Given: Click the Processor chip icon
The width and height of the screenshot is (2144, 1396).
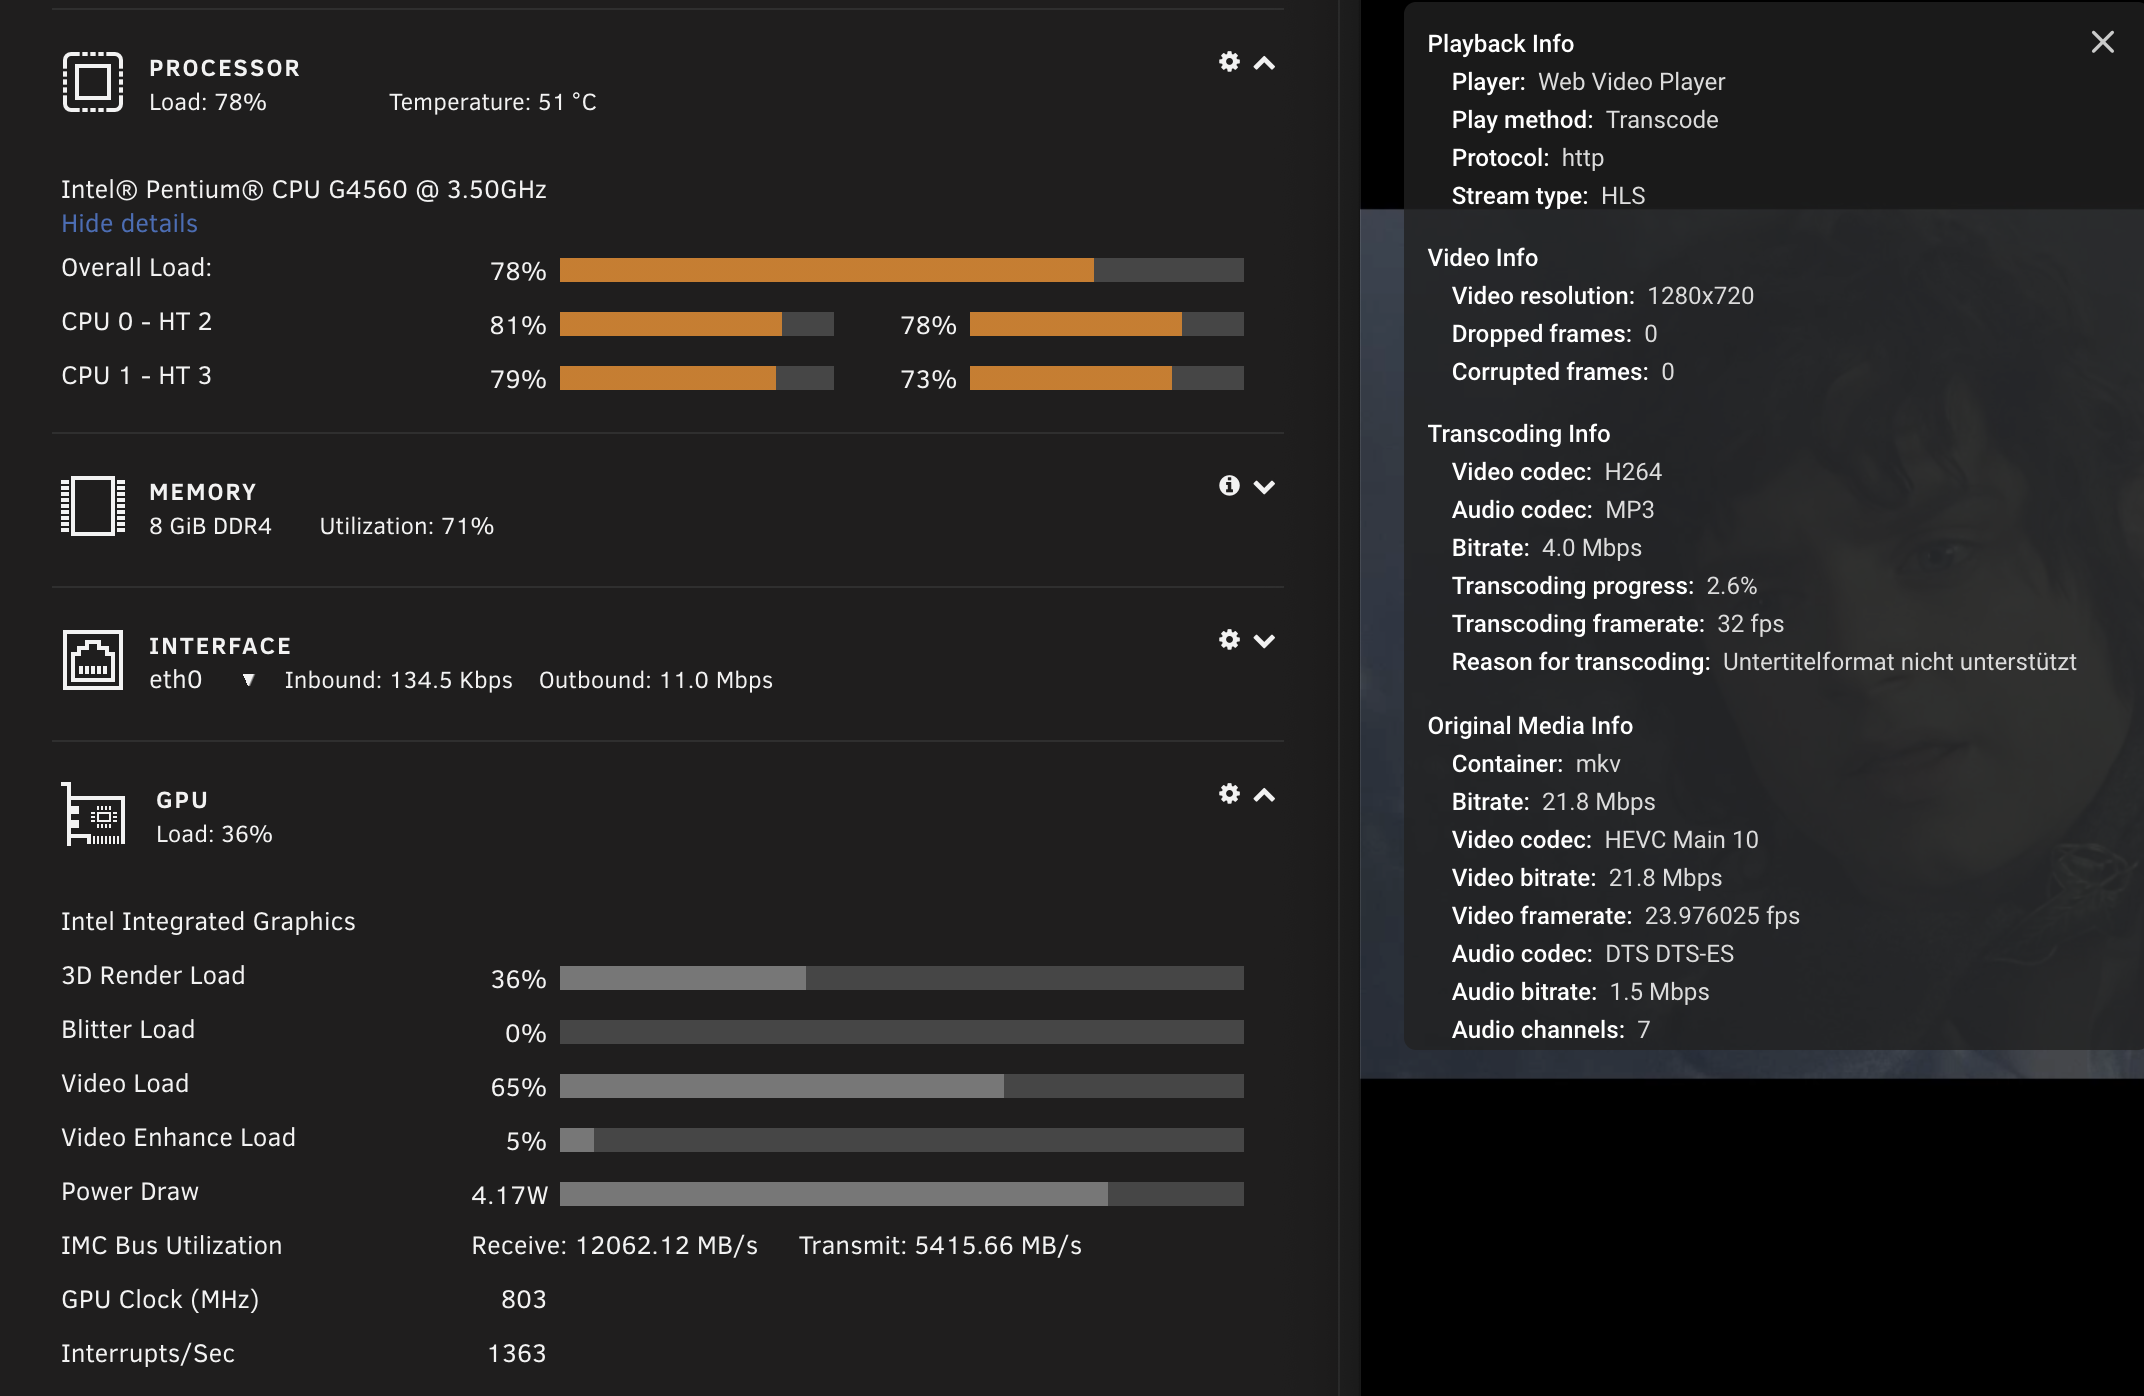Looking at the screenshot, I should (93, 82).
